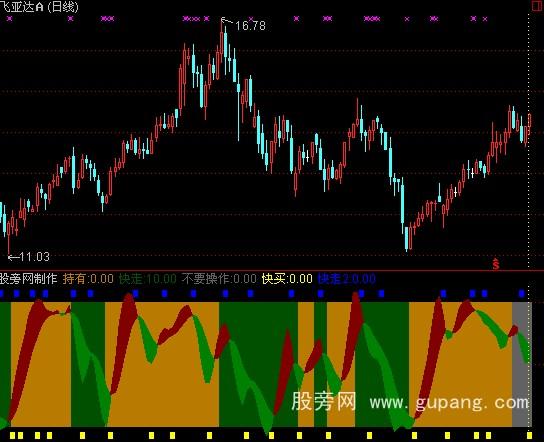The width and height of the screenshot is (544, 442).
Task: Click the 11.03 low price label
Action: tap(34, 257)
